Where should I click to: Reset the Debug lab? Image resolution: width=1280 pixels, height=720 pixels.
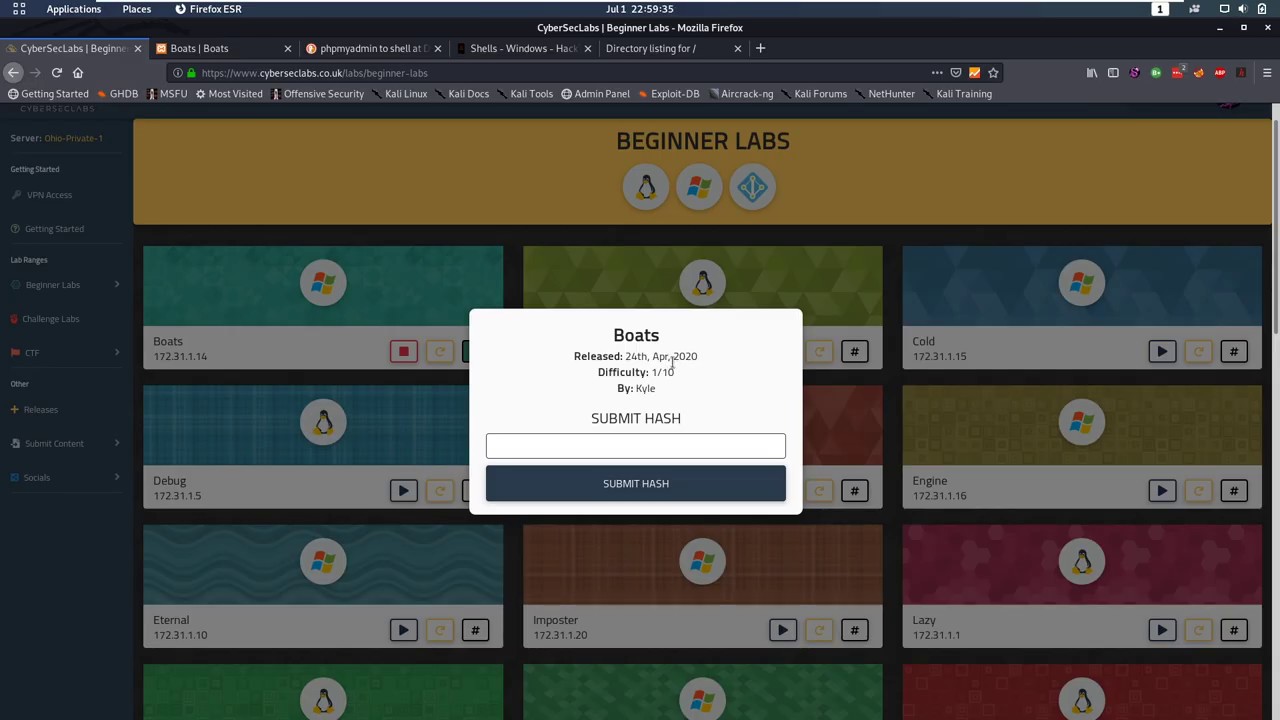[x=440, y=491]
